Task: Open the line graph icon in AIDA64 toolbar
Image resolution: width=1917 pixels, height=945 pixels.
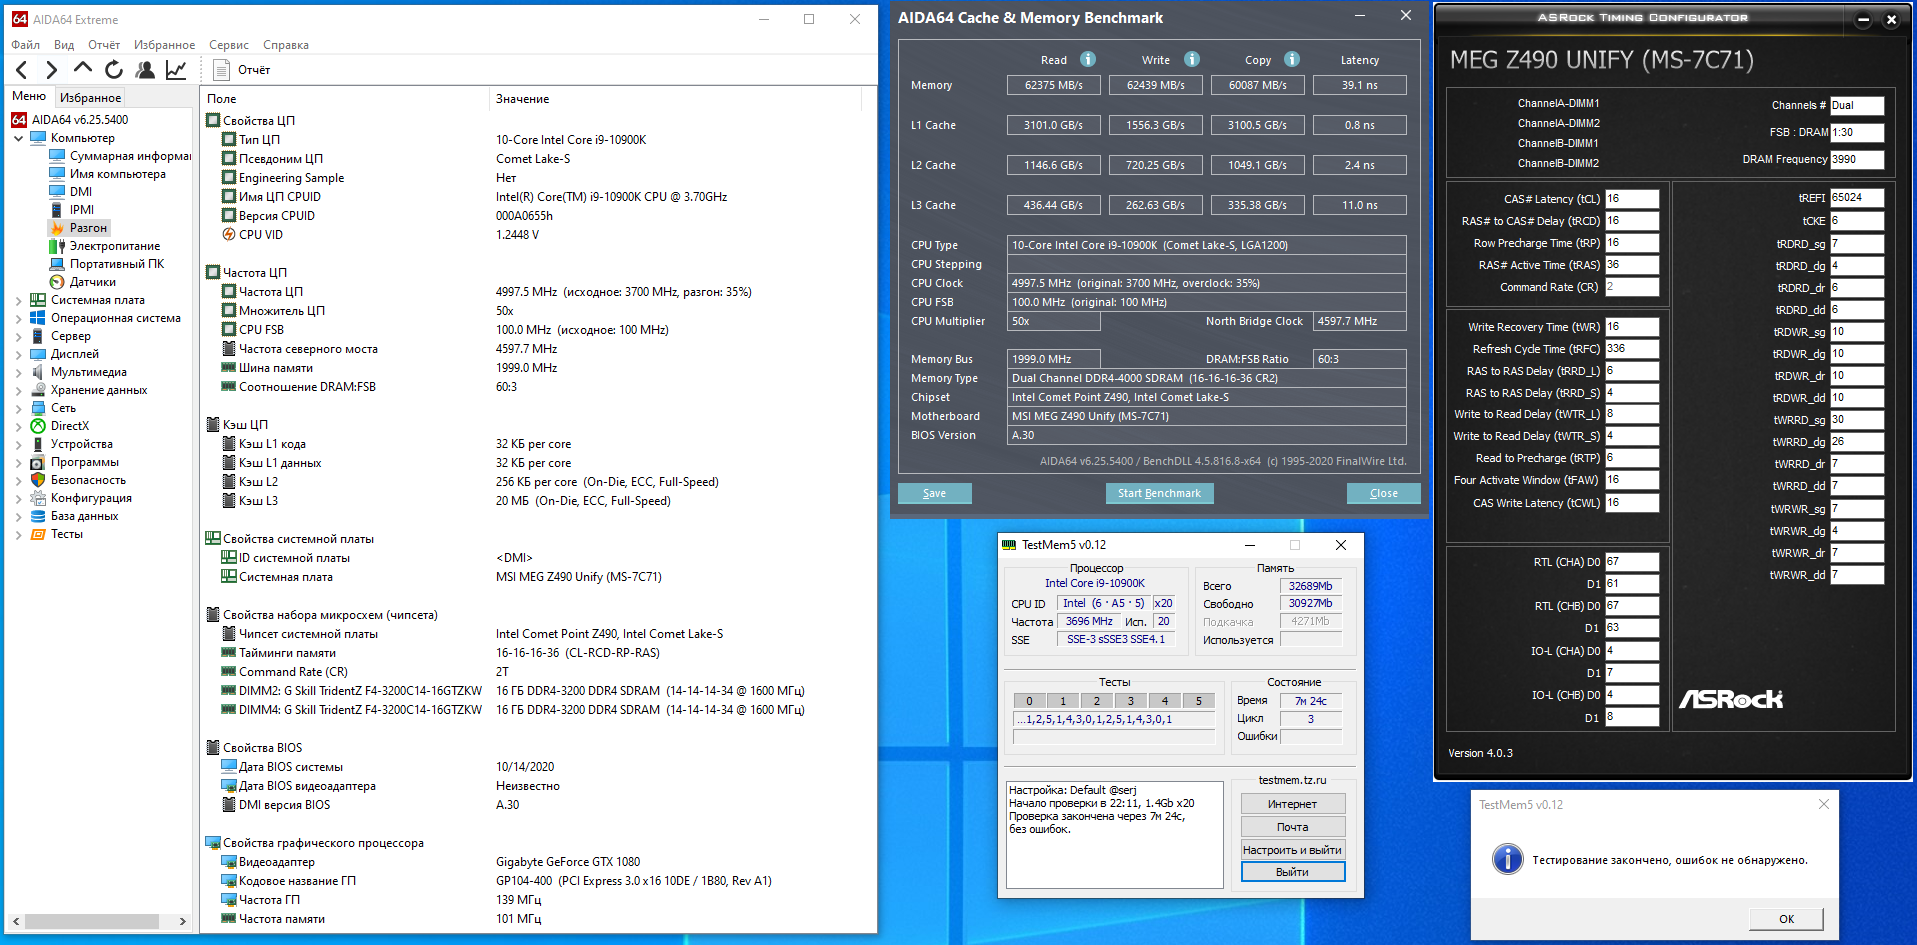Action: (x=176, y=70)
